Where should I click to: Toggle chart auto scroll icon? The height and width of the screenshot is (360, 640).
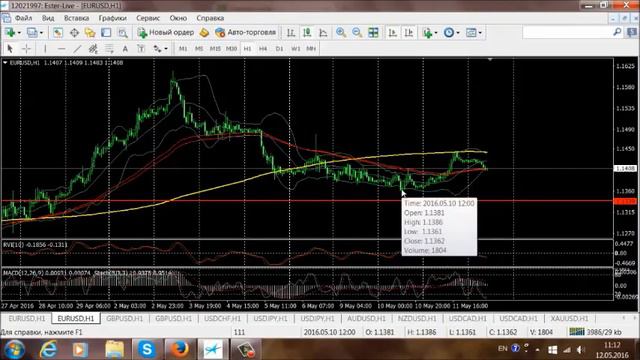coord(393,33)
